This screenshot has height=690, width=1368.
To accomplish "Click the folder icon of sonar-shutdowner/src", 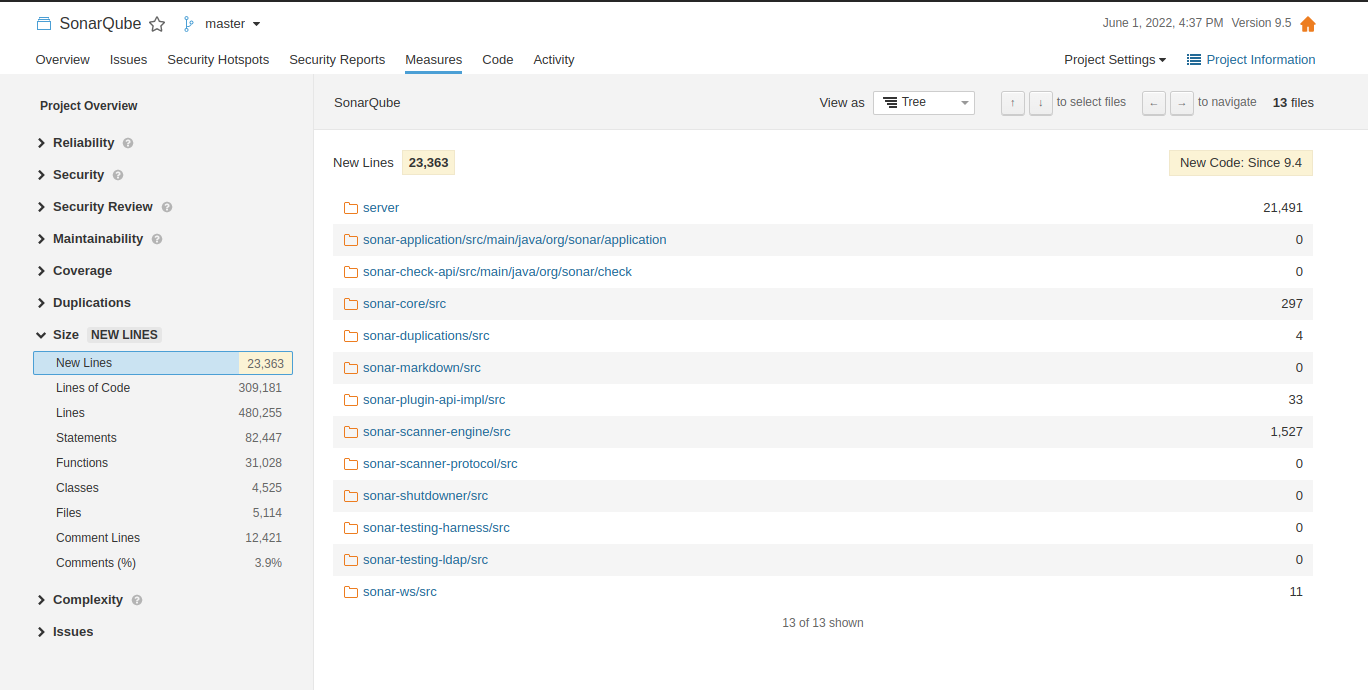I will 351,496.
